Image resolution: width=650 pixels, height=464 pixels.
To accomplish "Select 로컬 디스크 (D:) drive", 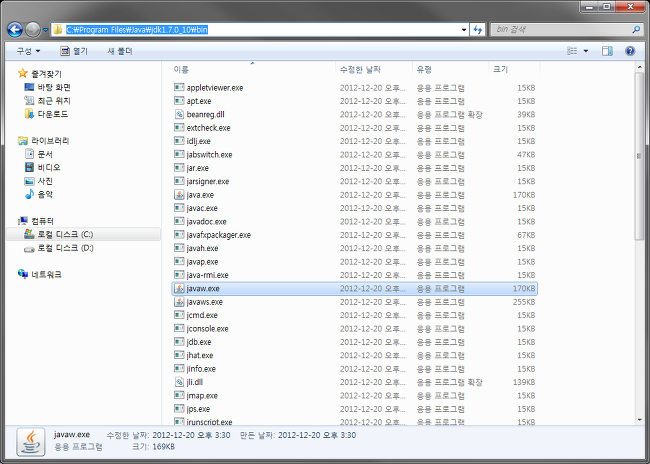I will click(x=58, y=248).
